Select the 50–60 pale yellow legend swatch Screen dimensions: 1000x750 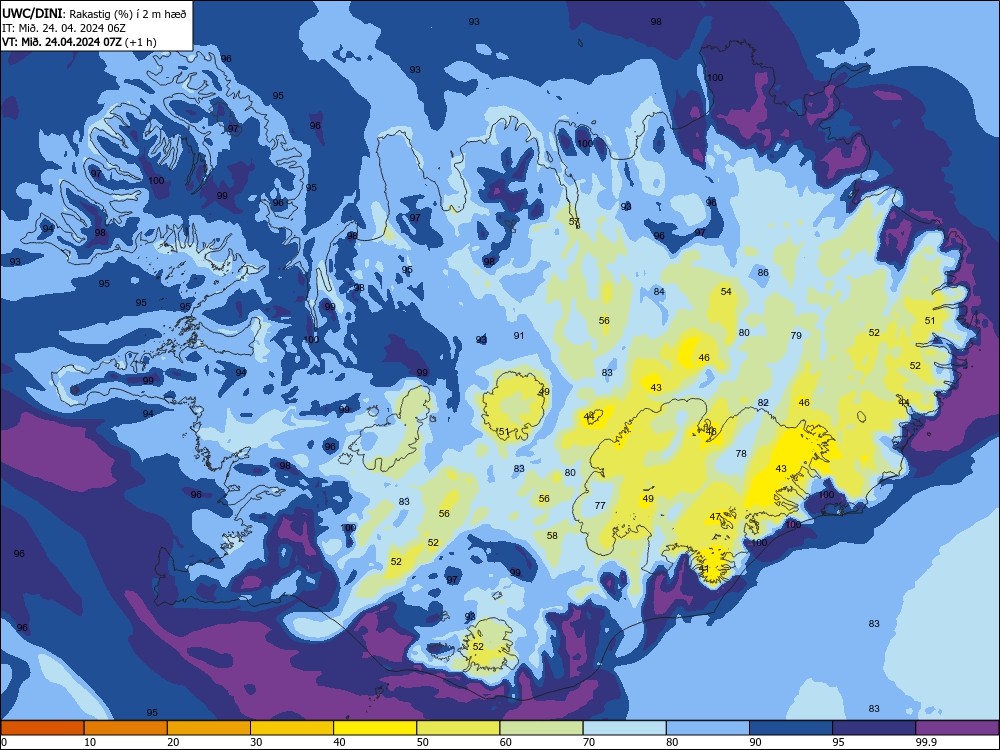point(458,728)
